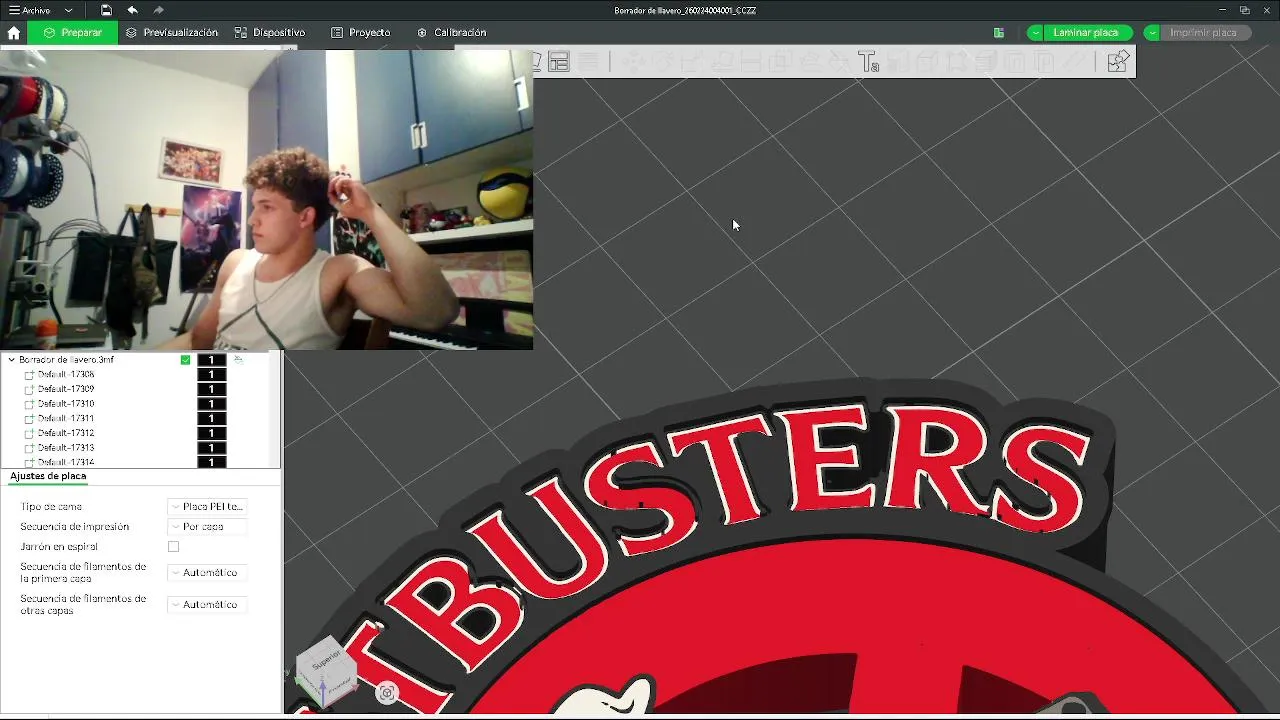Open the Assembly view puzzle icon
This screenshot has height=720, width=1280.
pyautogui.click(x=1118, y=62)
